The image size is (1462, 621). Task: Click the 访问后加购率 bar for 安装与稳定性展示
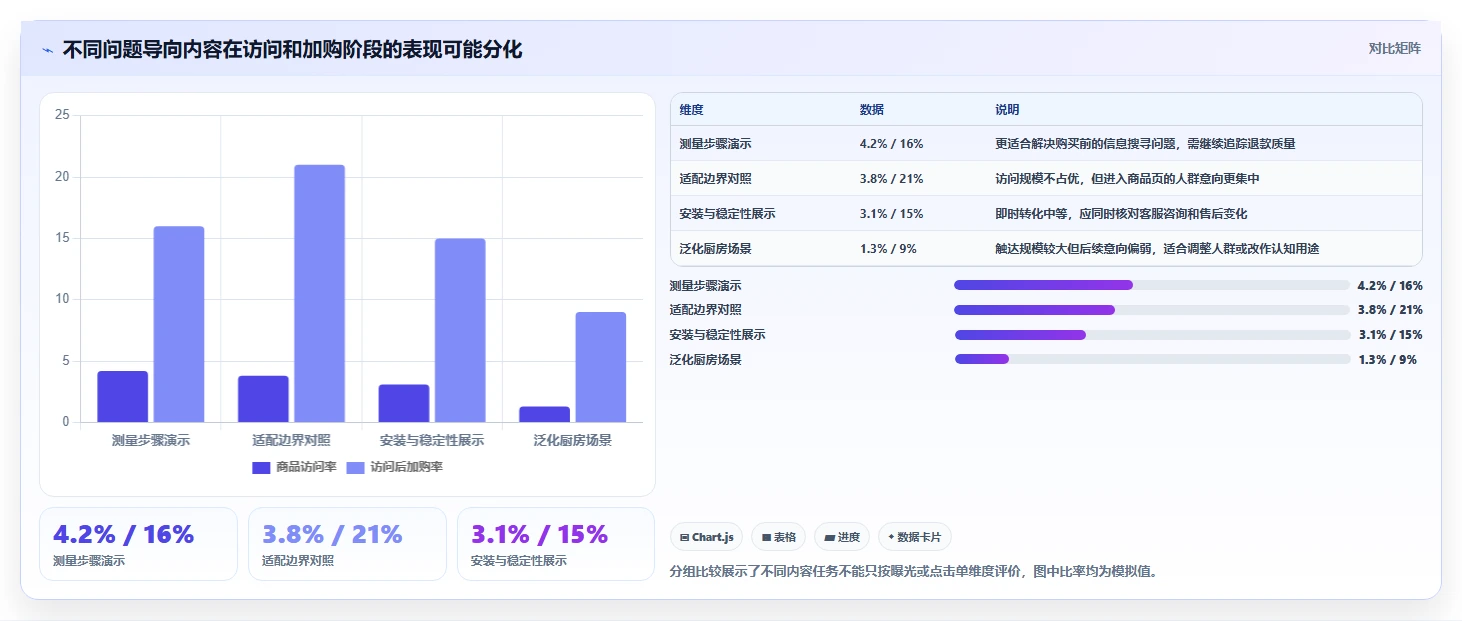(x=460, y=330)
